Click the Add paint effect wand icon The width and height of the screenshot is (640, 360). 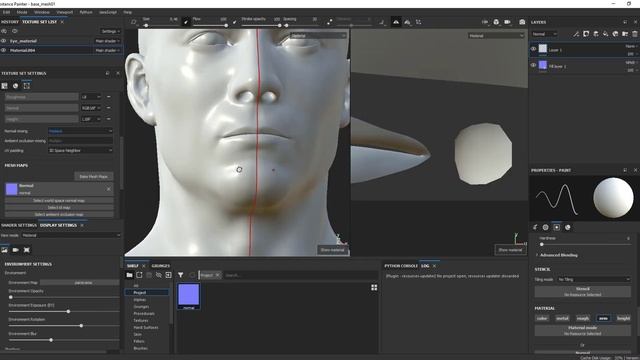point(576,34)
